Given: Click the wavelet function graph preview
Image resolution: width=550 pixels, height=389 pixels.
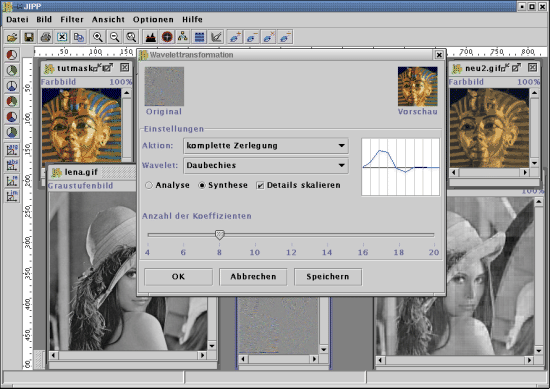Looking at the screenshot, I should tap(400, 167).
